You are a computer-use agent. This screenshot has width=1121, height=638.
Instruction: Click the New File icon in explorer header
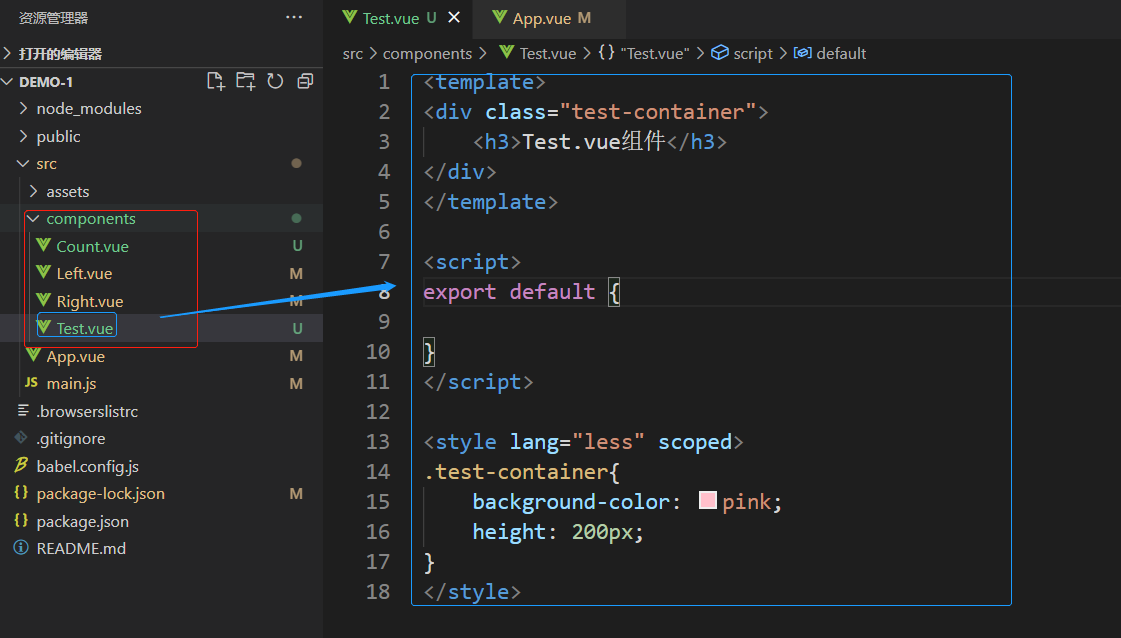pyautogui.click(x=215, y=82)
